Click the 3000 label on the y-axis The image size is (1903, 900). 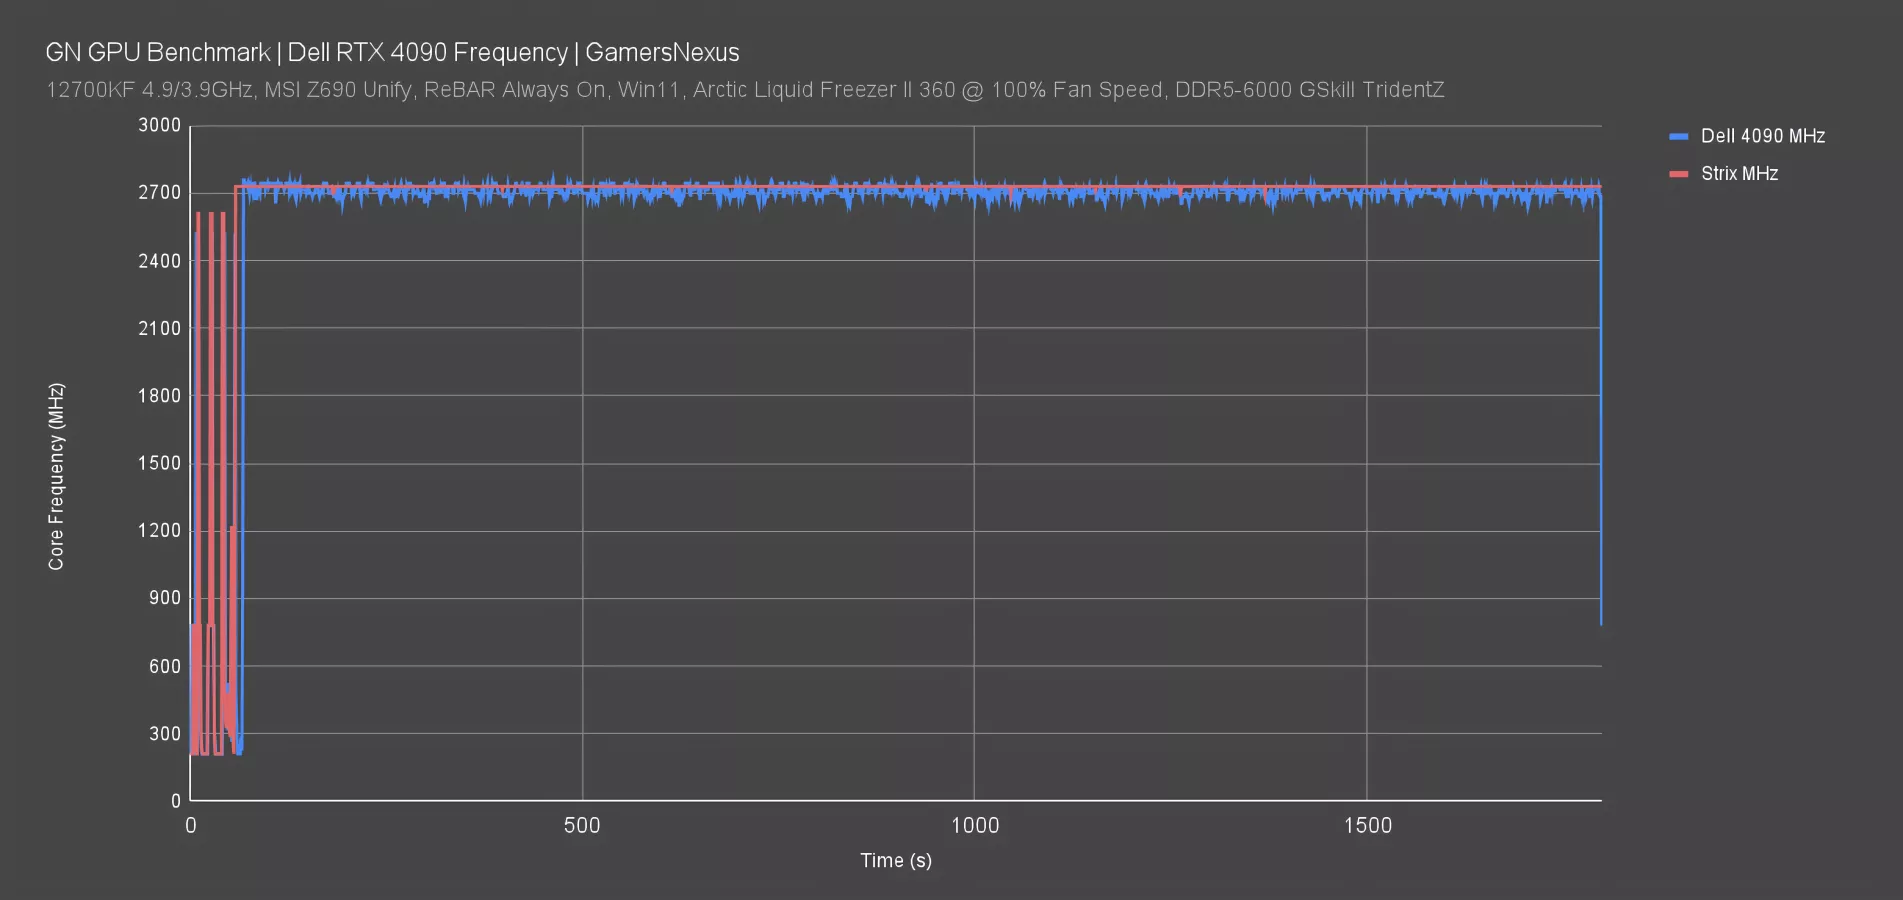159,125
